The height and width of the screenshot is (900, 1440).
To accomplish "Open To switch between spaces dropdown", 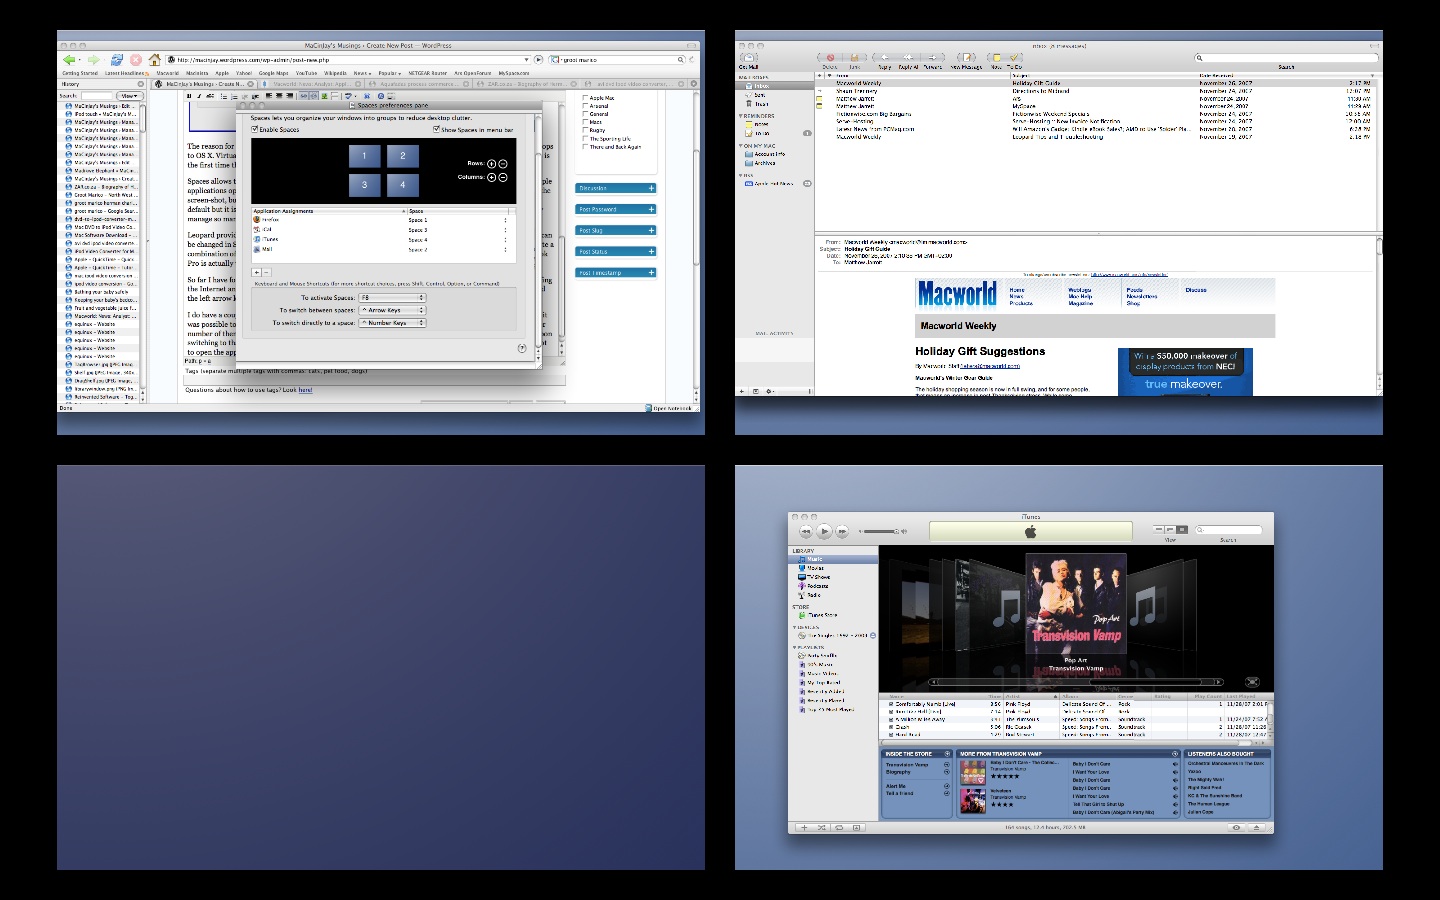I will tap(392, 310).
